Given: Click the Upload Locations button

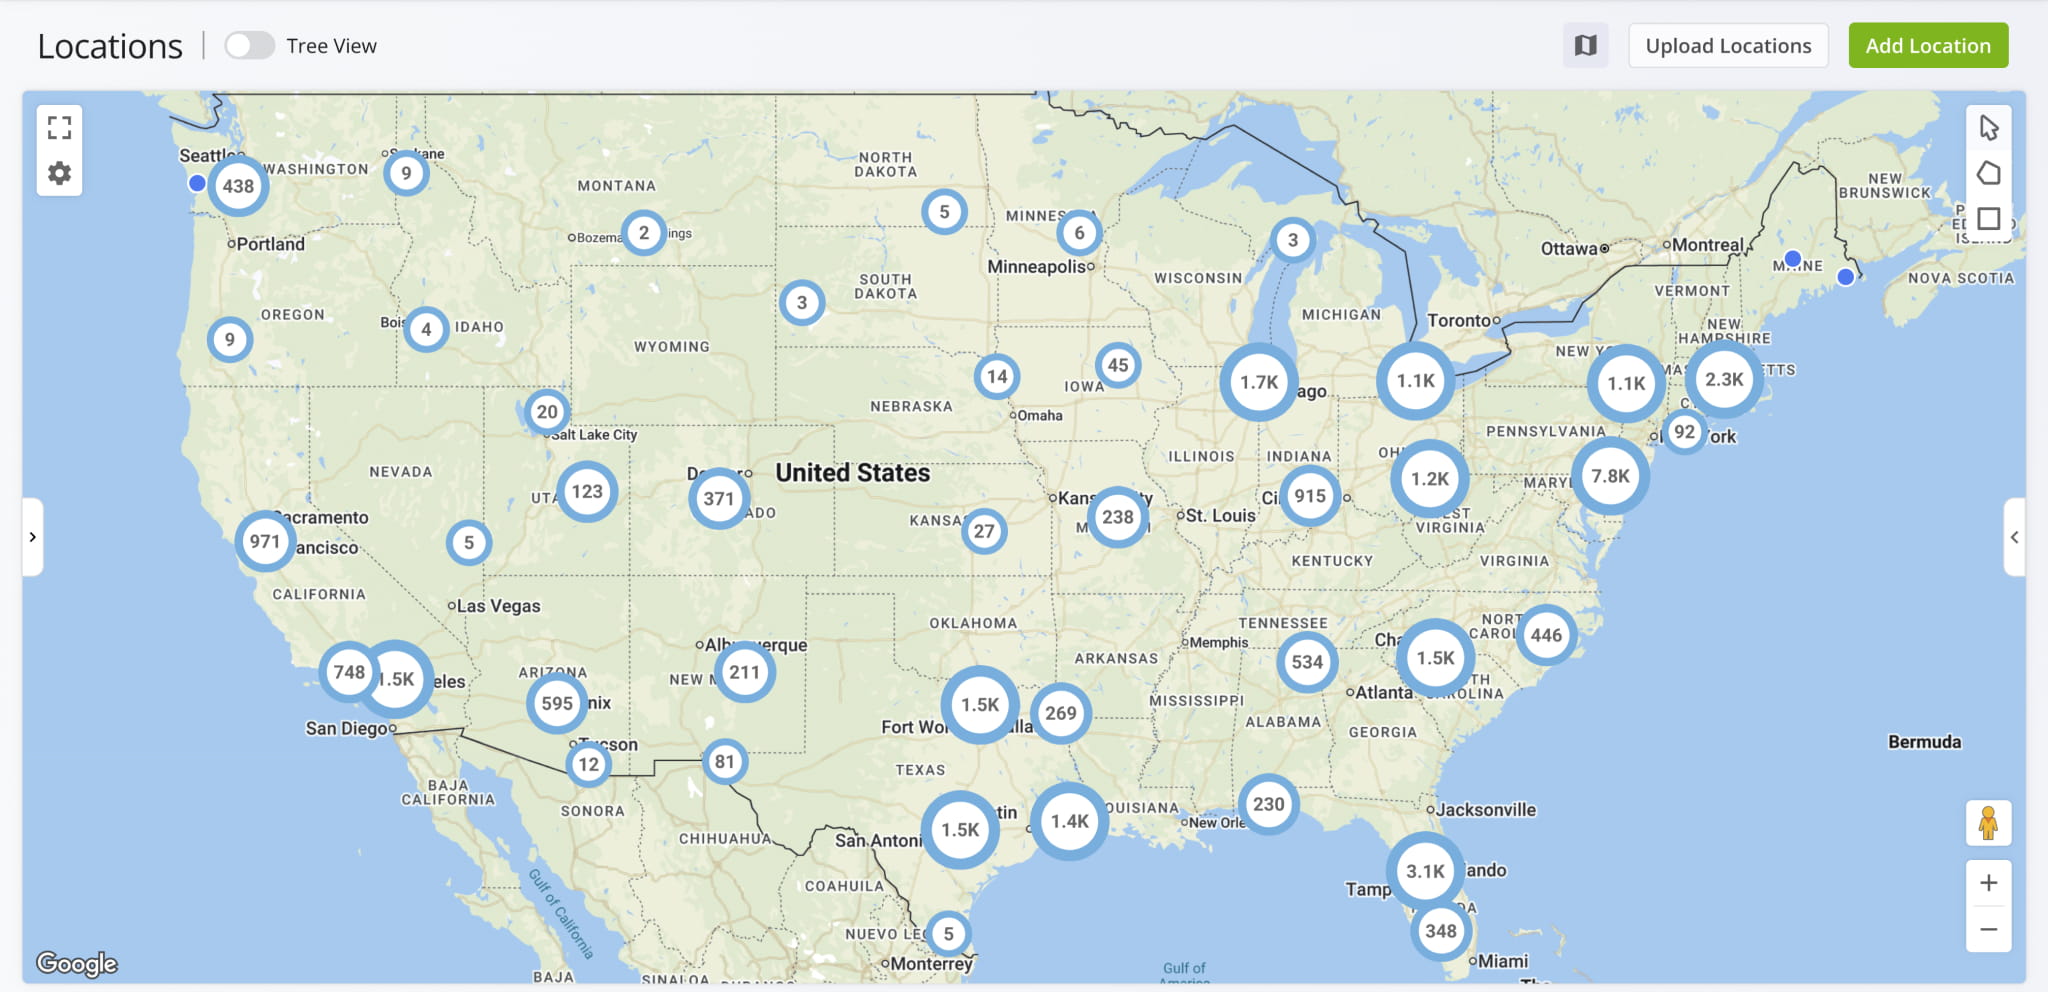Looking at the screenshot, I should click(1727, 46).
